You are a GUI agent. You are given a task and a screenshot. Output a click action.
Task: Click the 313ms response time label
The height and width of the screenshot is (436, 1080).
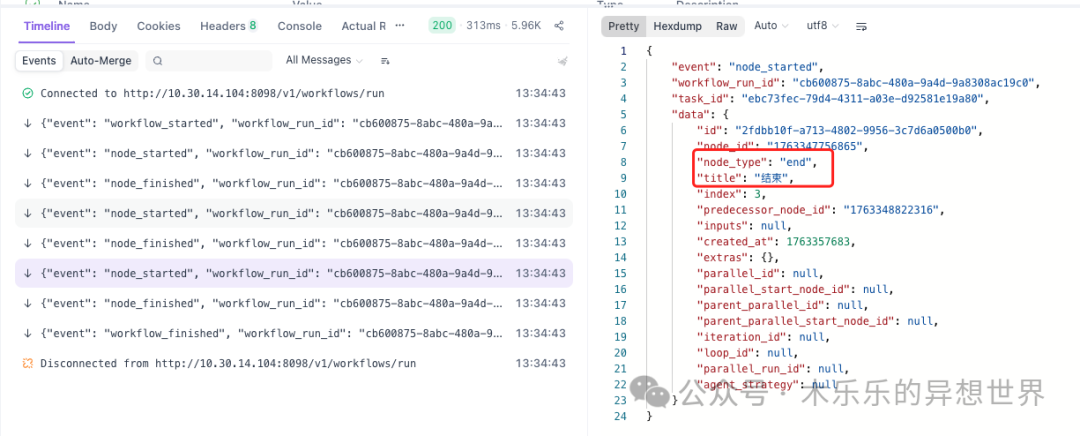482,25
